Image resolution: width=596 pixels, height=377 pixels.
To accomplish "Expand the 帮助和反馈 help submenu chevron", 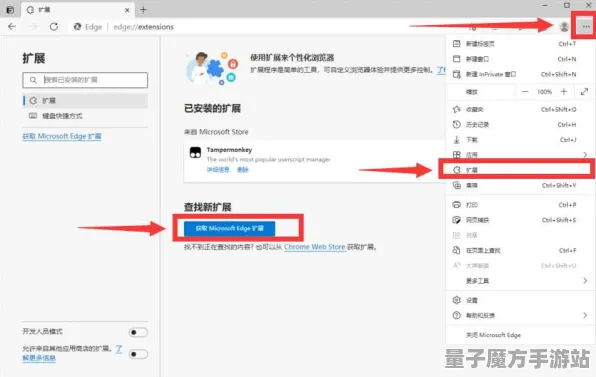I will click(585, 315).
